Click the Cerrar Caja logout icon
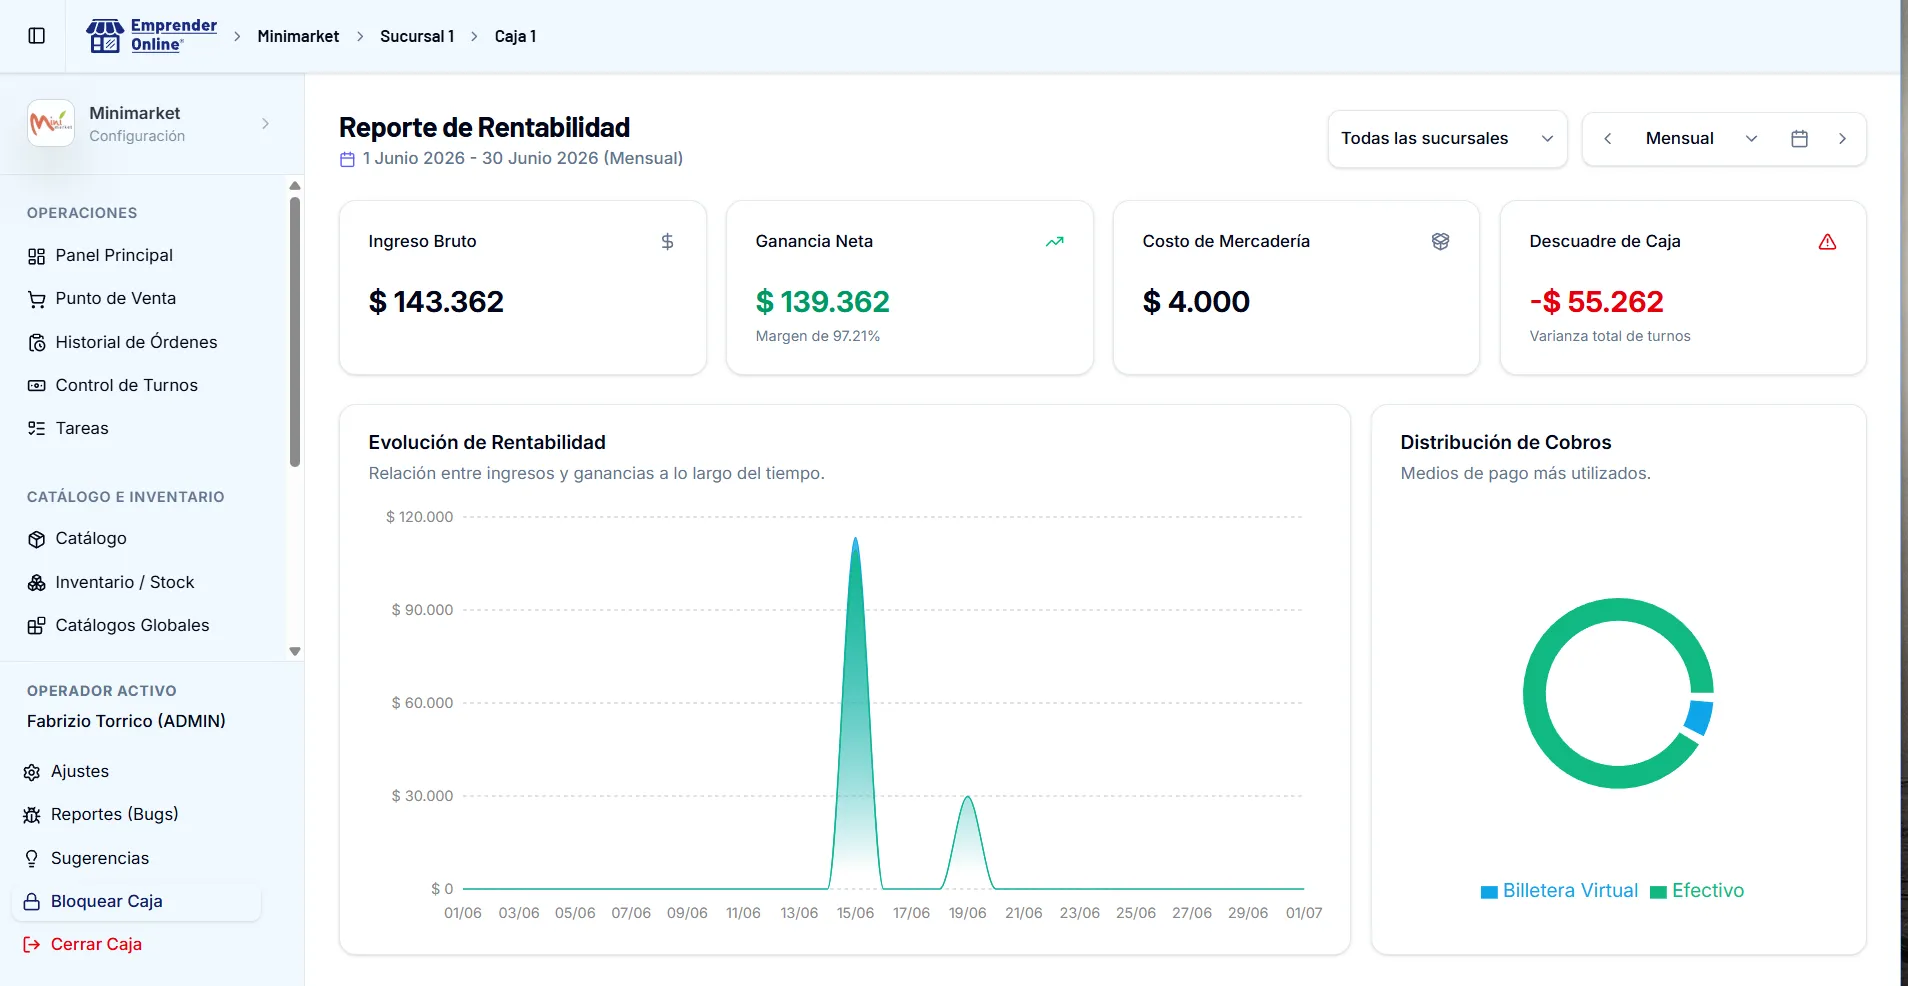Image resolution: width=1908 pixels, height=986 pixels. [32, 945]
